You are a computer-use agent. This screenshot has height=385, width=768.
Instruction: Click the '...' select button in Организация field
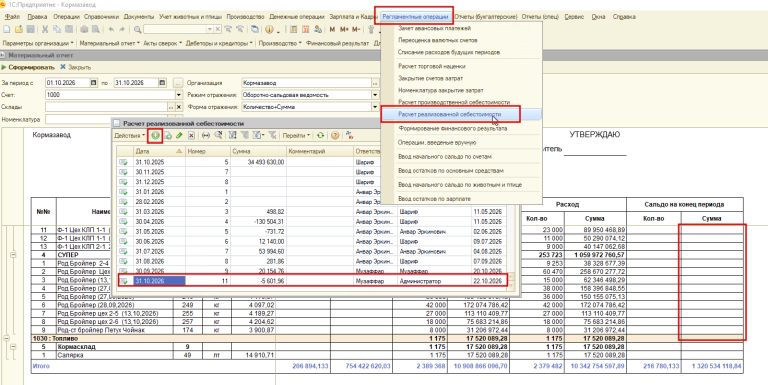point(375,83)
